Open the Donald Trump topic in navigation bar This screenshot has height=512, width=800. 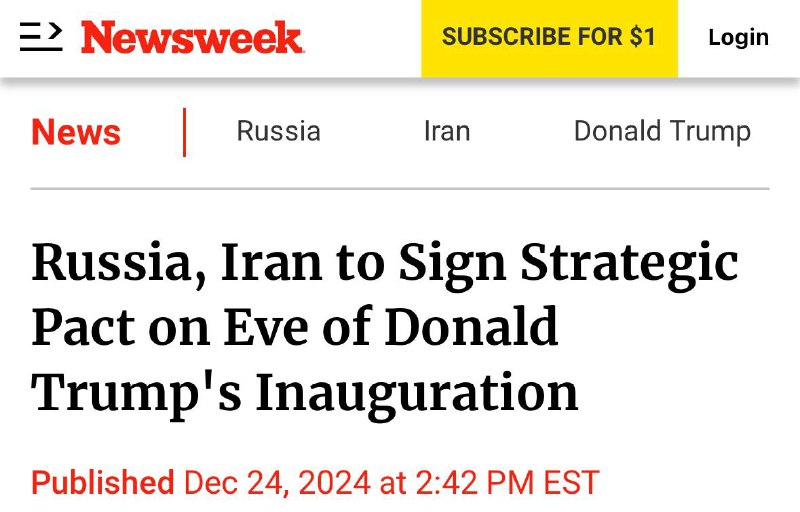661,131
